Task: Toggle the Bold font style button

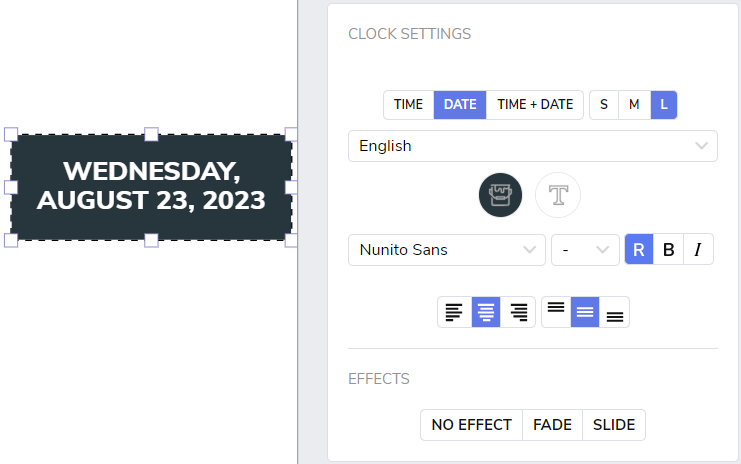Action: point(668,249)
